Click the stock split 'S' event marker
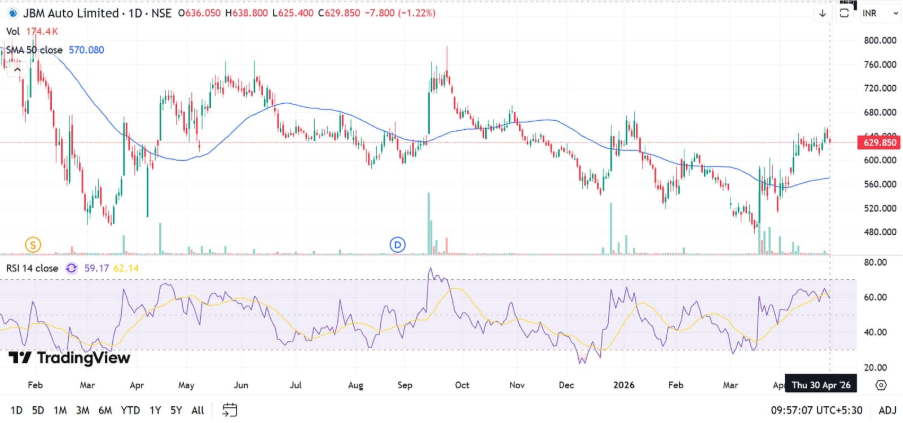Image resolution: width=903 pixels, height=423 pixels. pyautogui.click(x=33, y=244)
